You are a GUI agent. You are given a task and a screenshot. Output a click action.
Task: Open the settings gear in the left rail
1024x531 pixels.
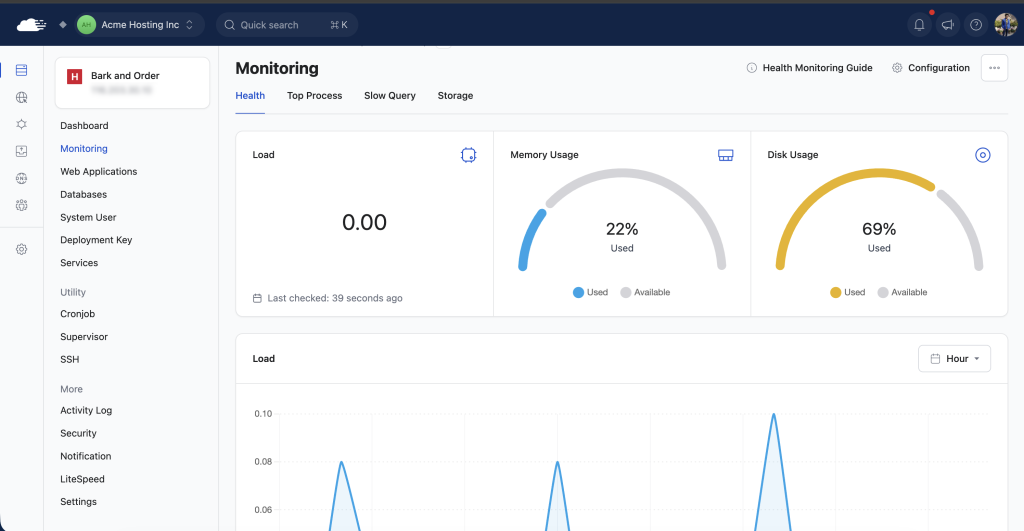22,249
